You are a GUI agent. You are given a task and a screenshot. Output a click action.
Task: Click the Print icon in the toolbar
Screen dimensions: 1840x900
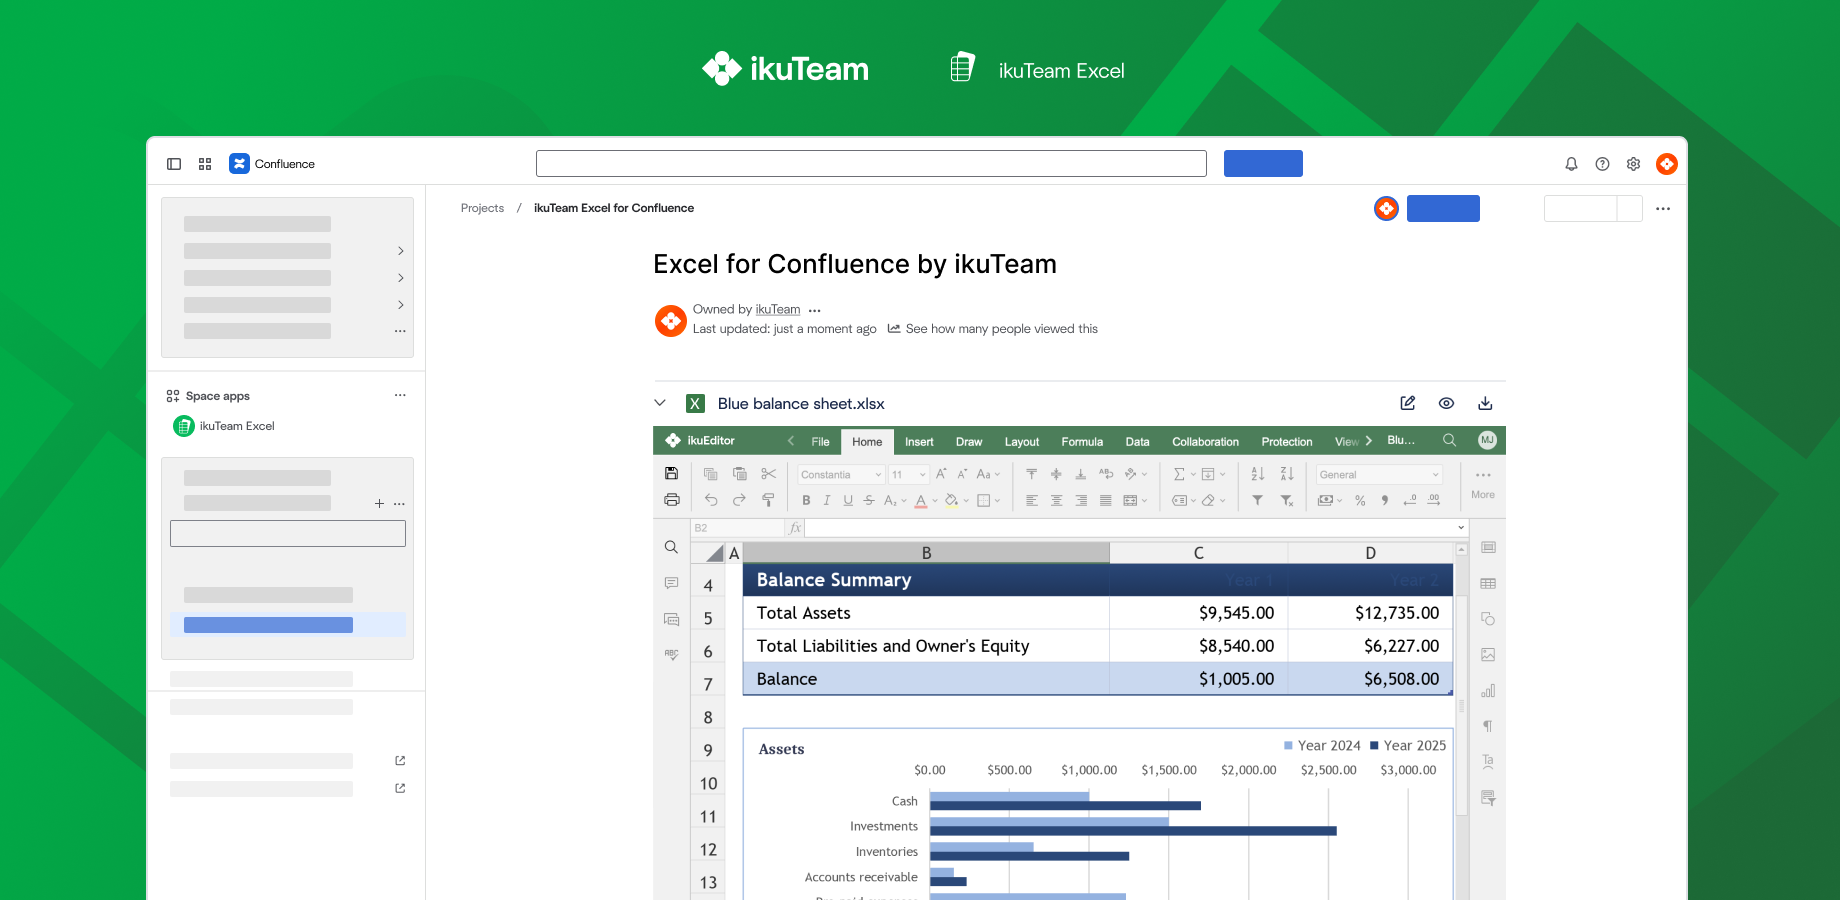pyautogui.click(x=670, y=500)
